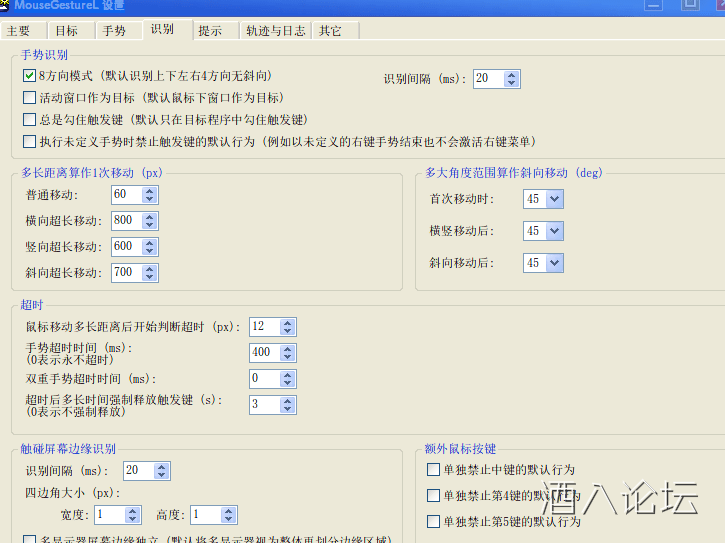Check 总是勾住触发键 option
725x543 pixels.
tap(30, 120)
